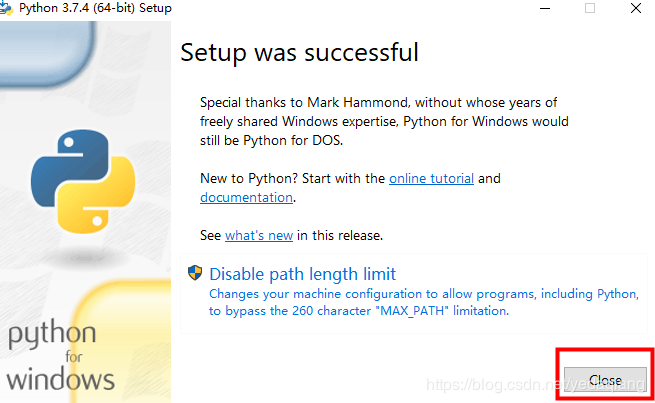Click the text 'New to Python? Start with the'
655x403 pixels.
292,178
